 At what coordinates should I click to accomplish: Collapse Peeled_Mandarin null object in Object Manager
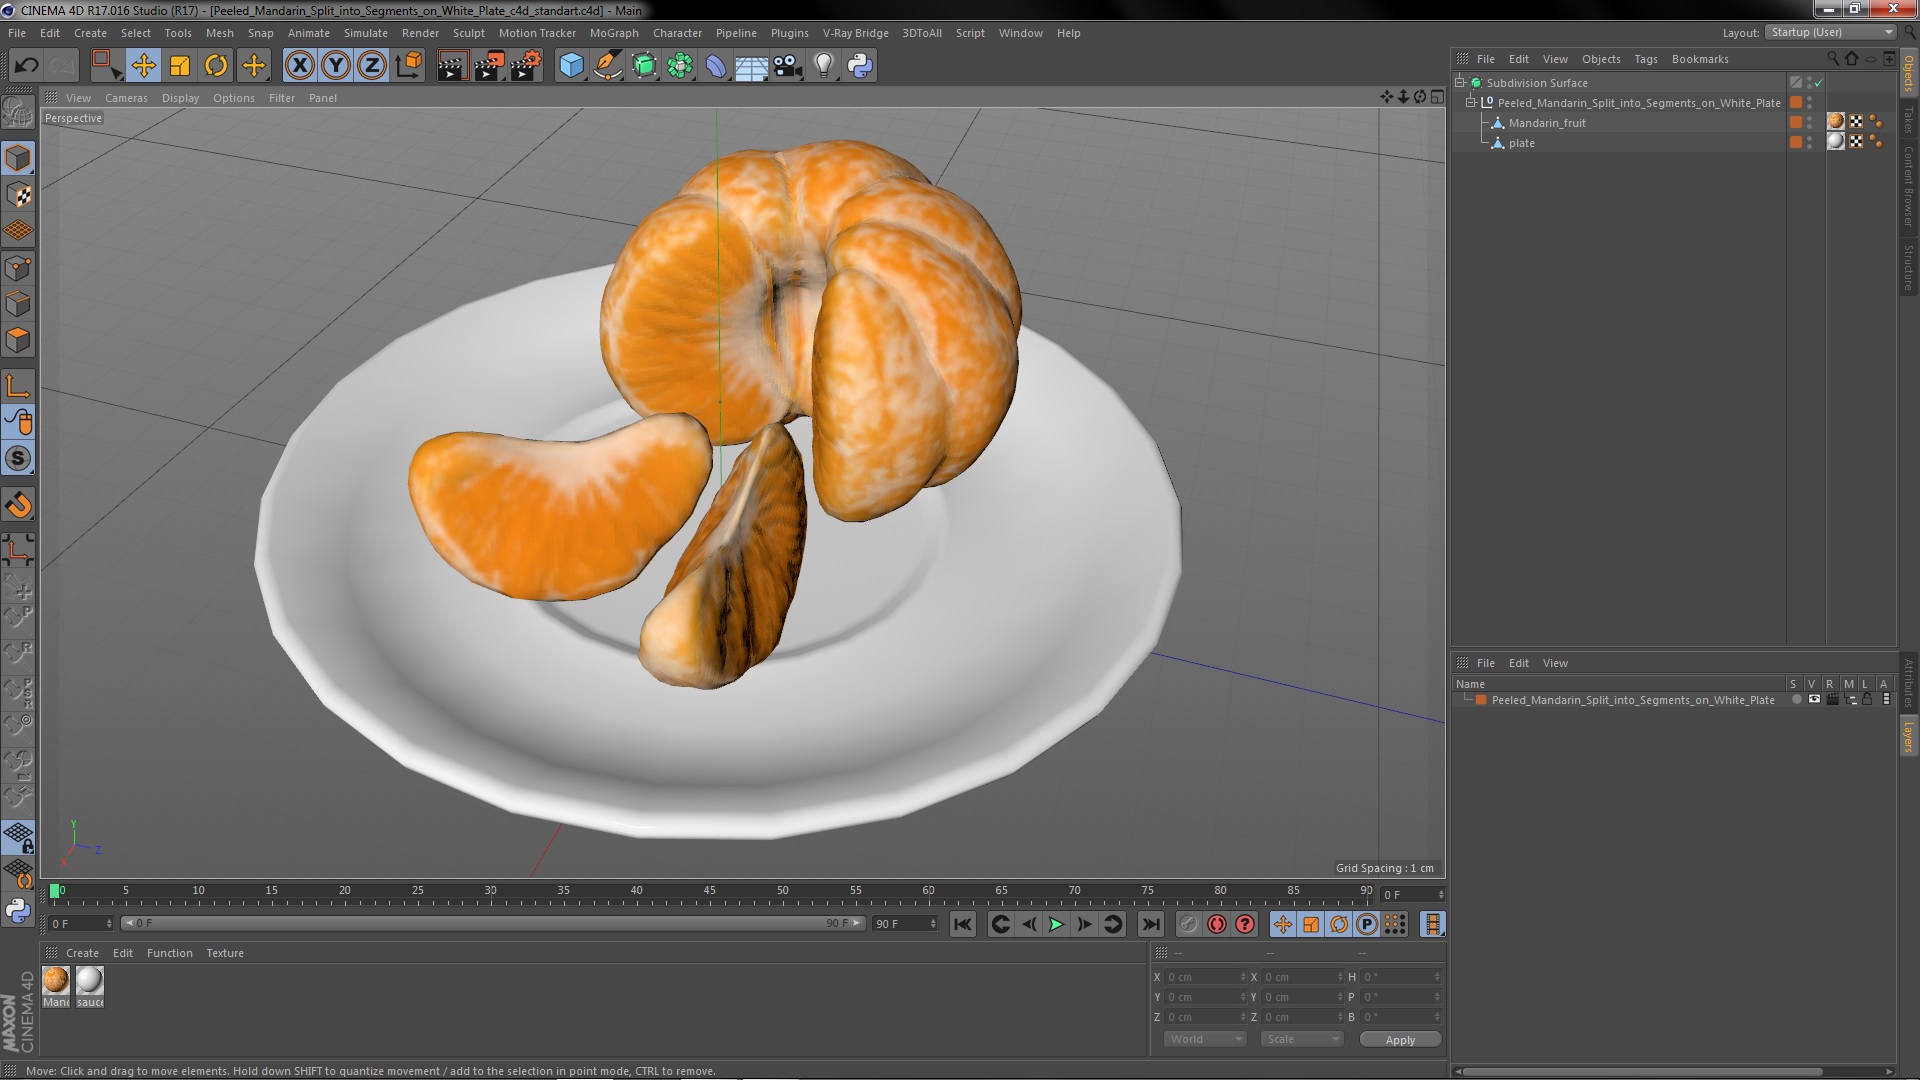(x=1471, y=102)
